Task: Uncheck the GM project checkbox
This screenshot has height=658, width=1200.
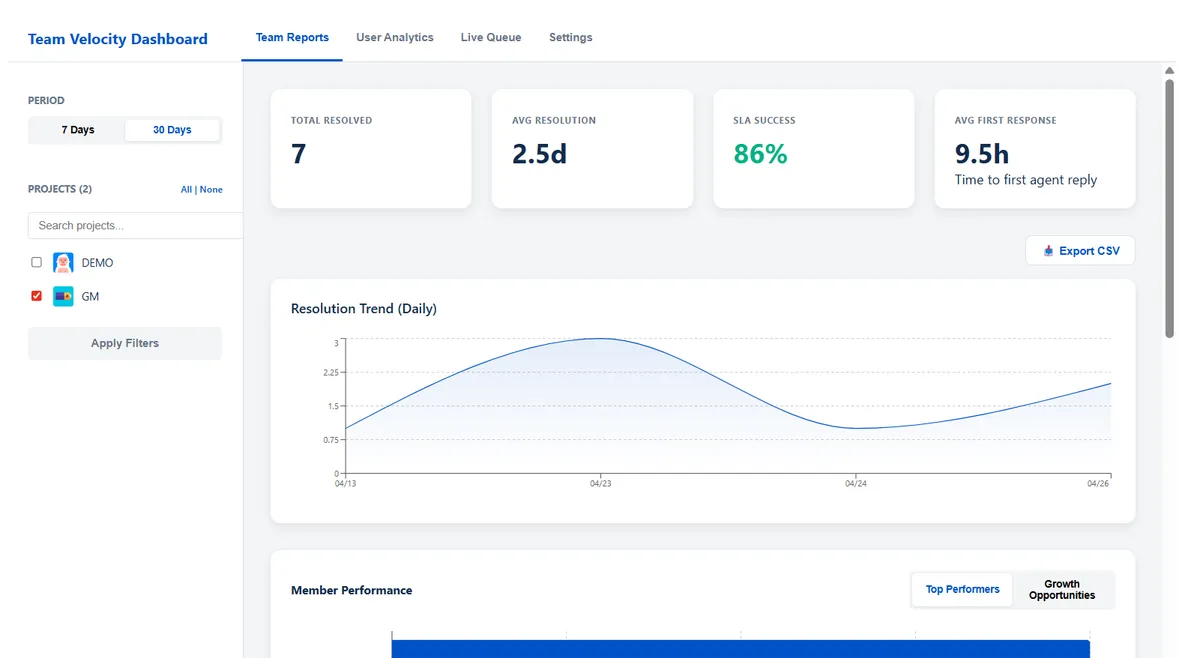Action: tap(37, 296)
